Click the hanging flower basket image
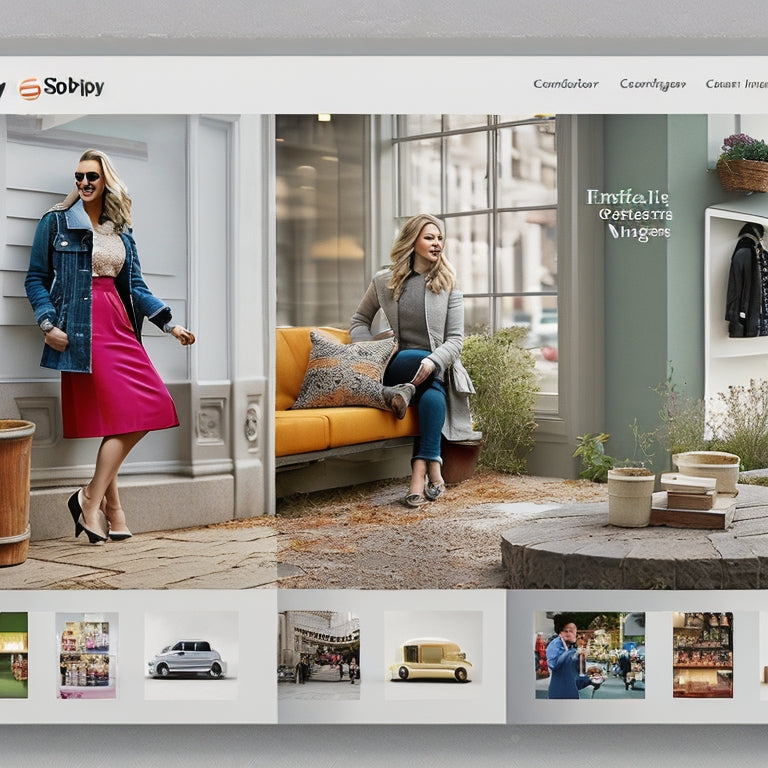The height and width of the screenshot is (768, 768). click(x=743, y=164)
